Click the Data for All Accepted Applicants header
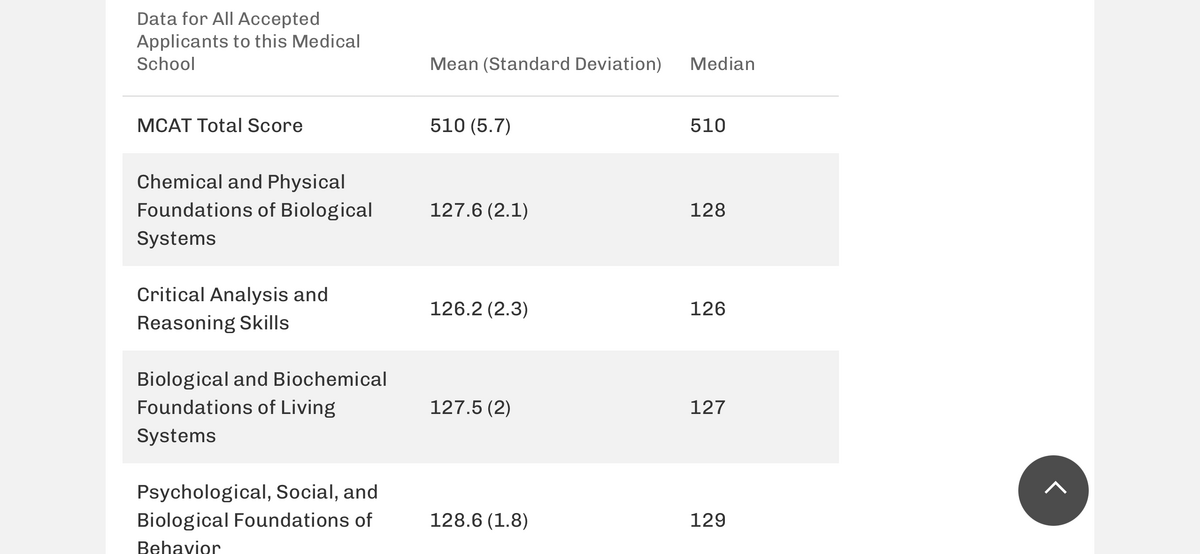 [249, 41]
